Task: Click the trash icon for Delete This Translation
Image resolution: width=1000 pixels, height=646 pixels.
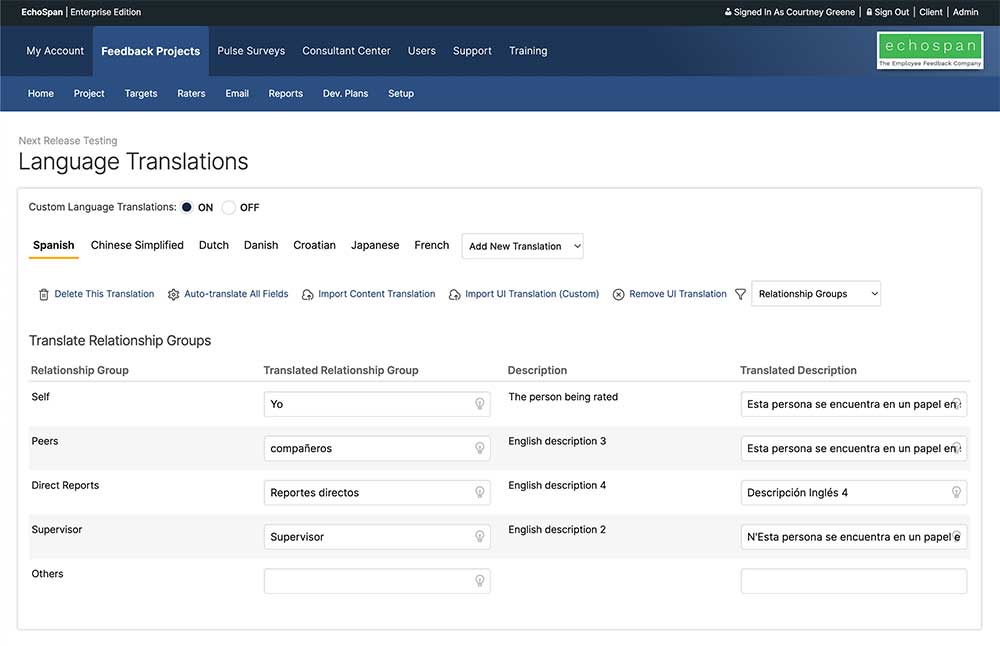Action: click(44, 294)
